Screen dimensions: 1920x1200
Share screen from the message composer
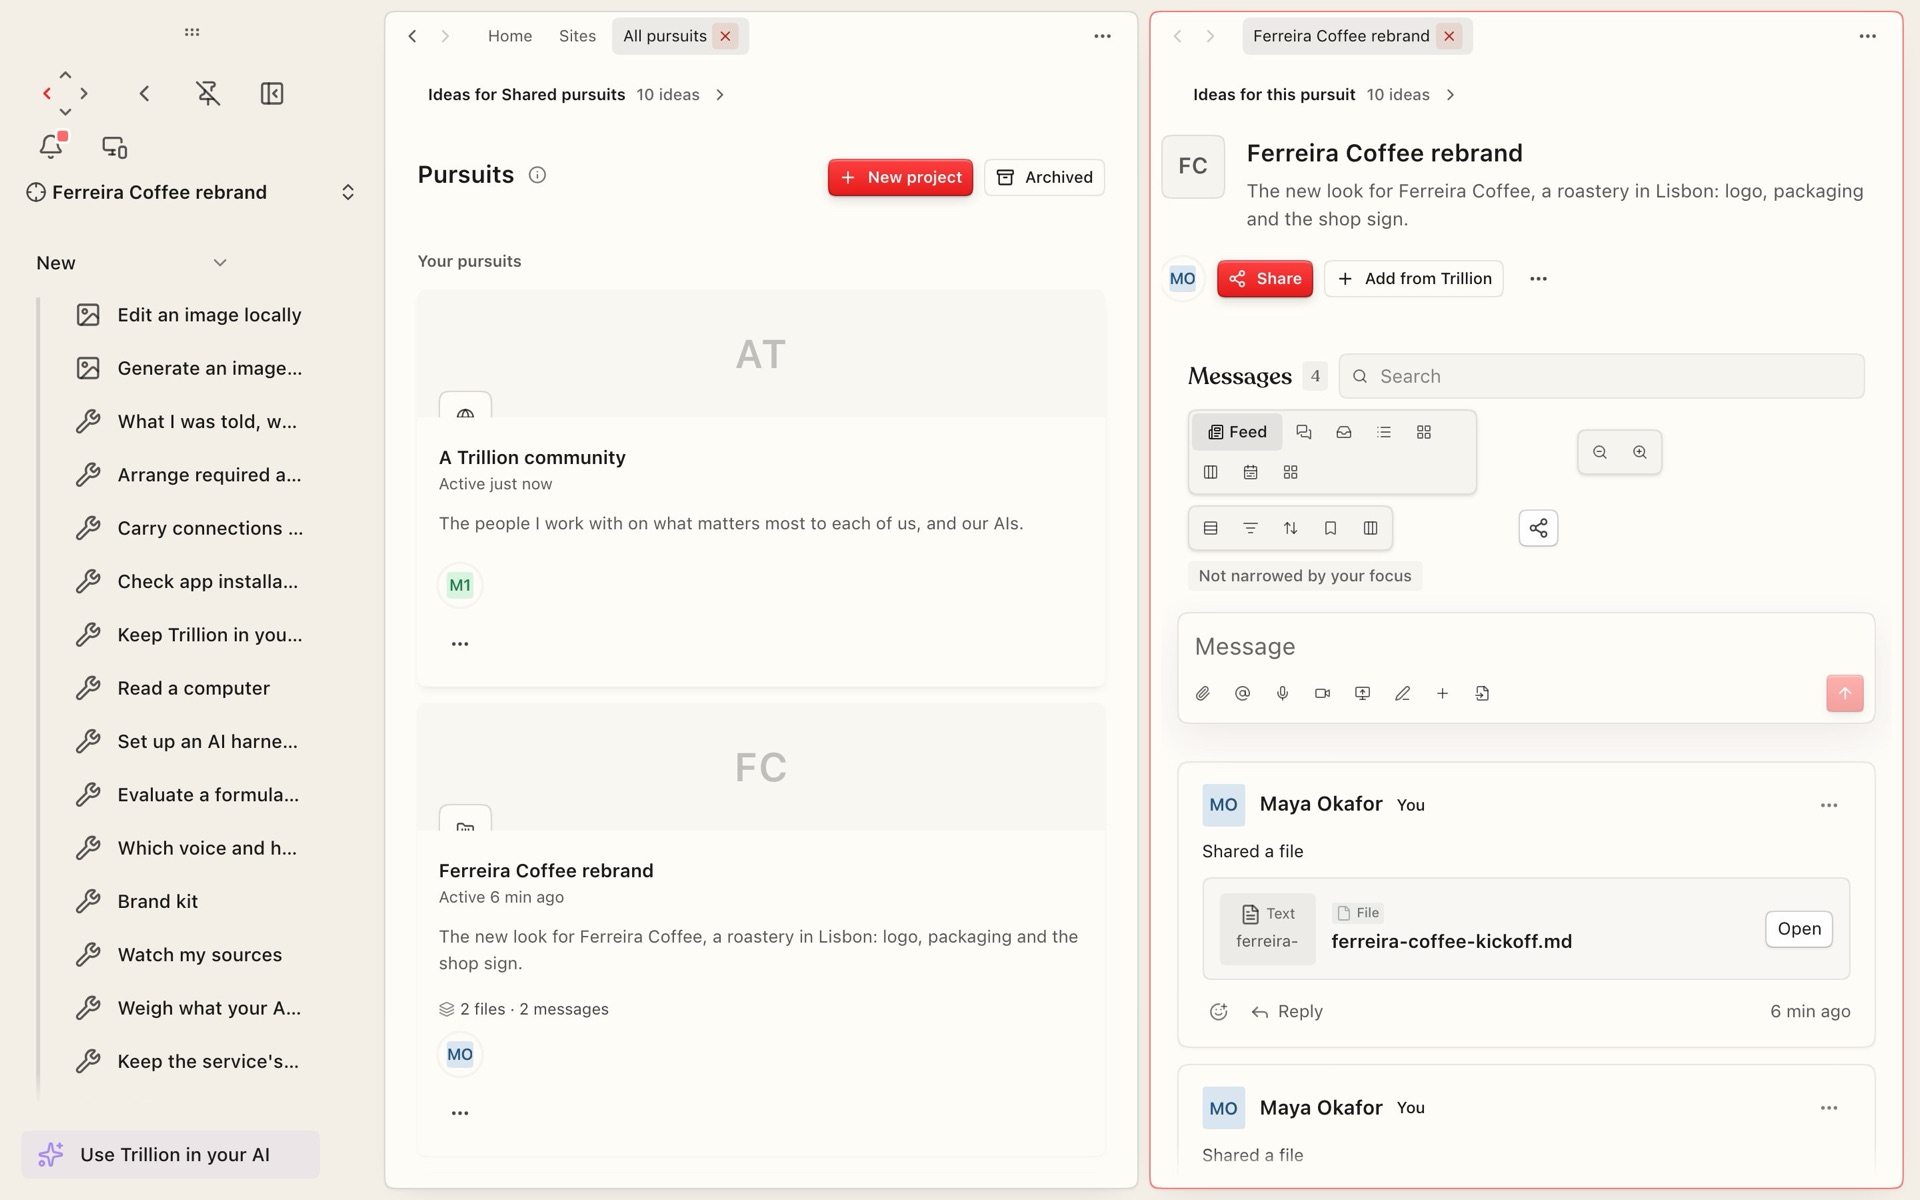coord(1362,693)
